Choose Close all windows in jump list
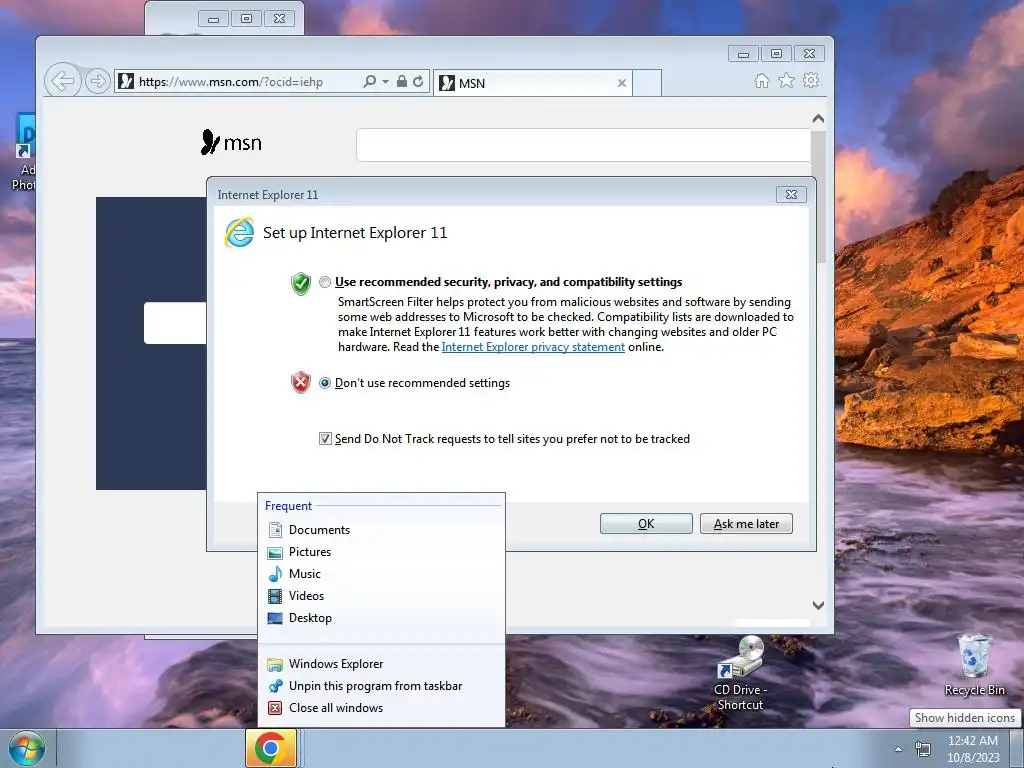 click(381, 708)
